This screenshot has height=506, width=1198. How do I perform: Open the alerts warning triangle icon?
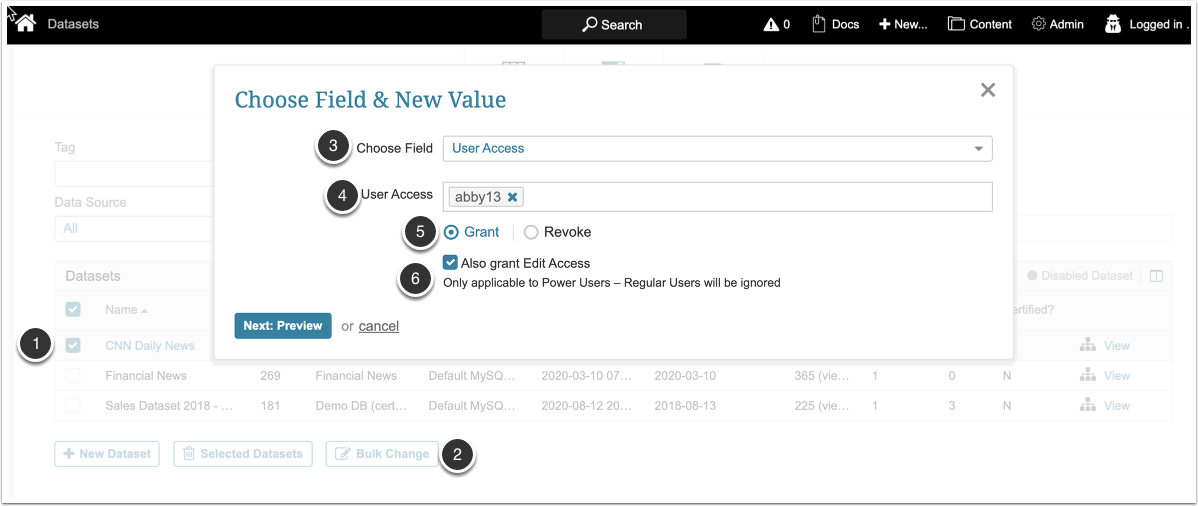(x=771, y=24)
